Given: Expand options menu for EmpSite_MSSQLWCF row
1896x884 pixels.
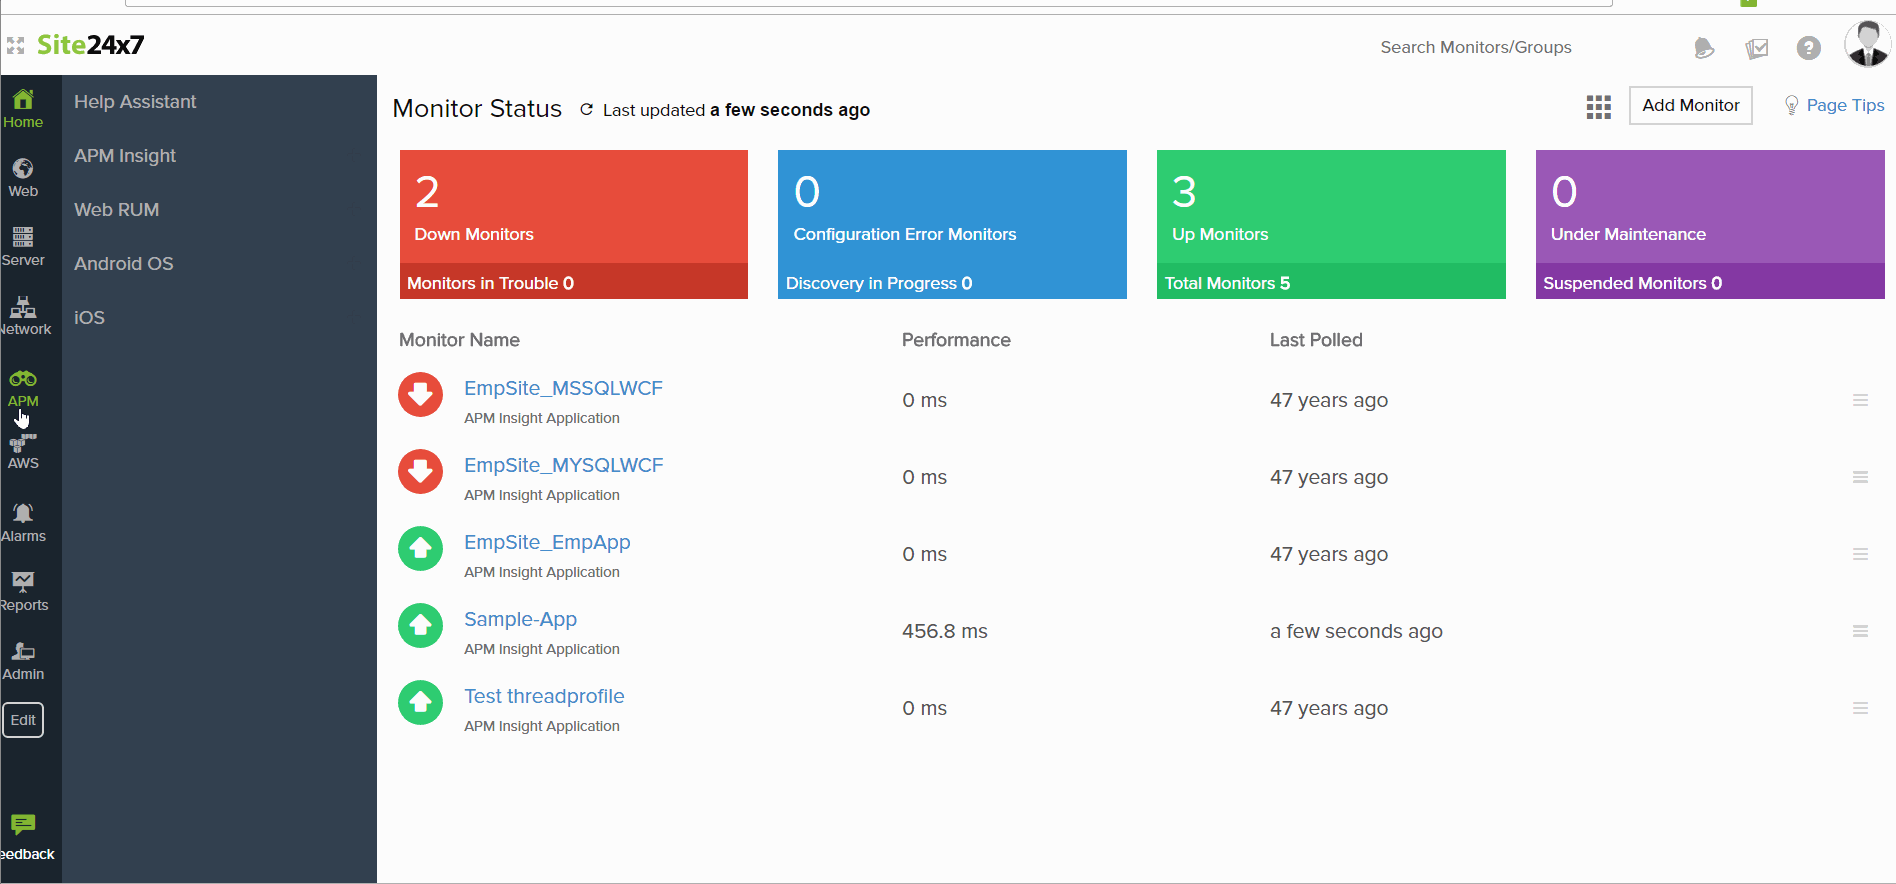Looking at the screenshot, I should (x=1860, y=400).
